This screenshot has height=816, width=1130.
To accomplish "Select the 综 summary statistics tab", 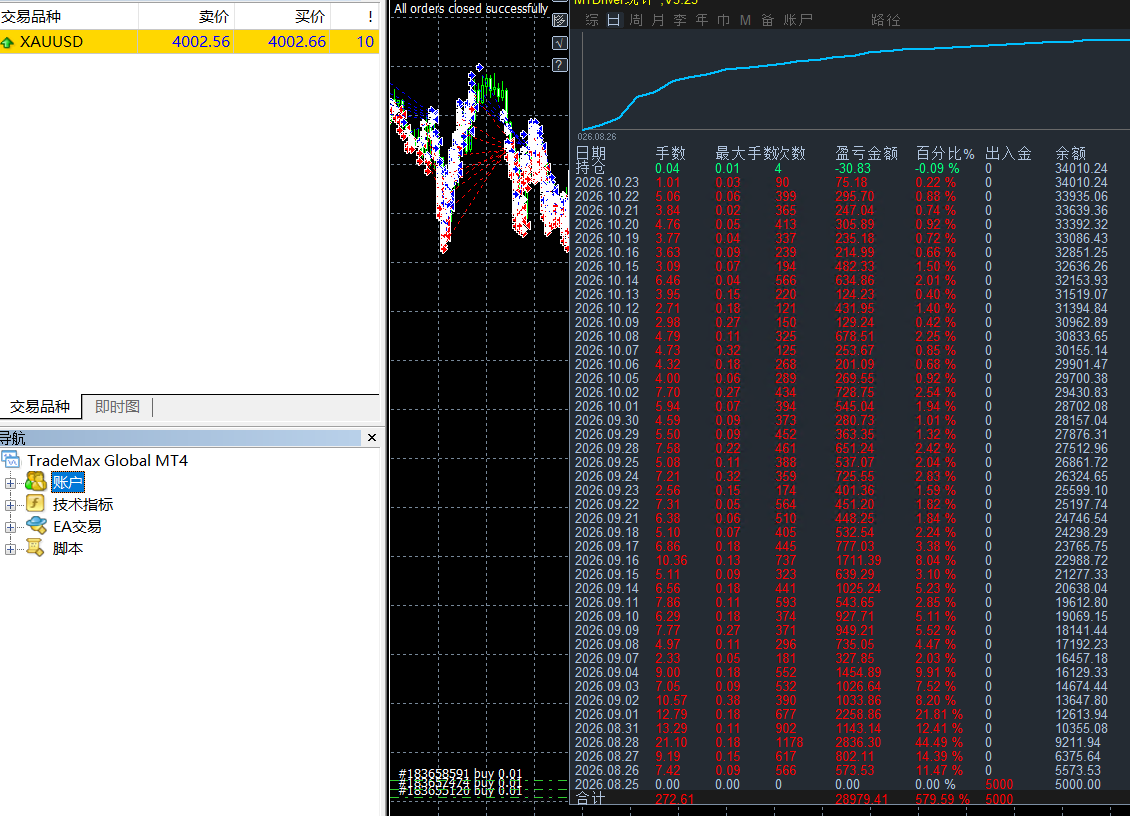I will [x=592, y=20].
